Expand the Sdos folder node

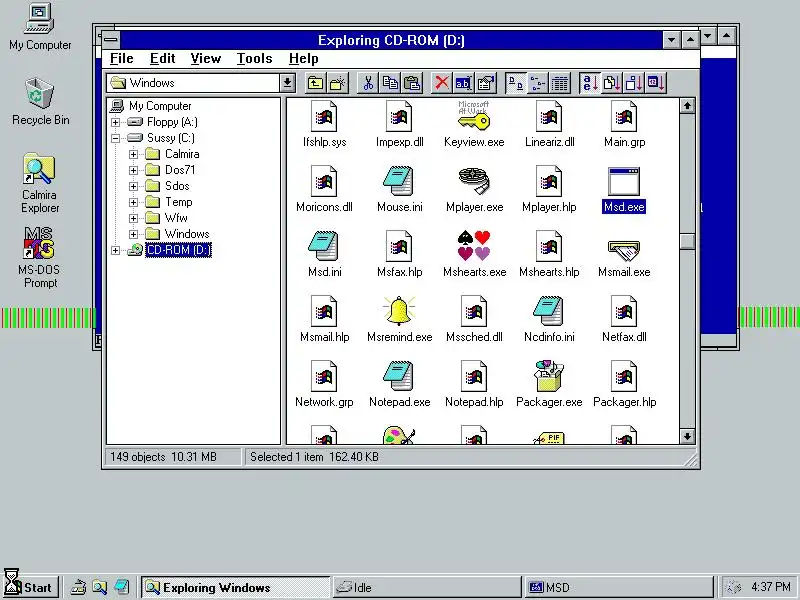(133, 186)
